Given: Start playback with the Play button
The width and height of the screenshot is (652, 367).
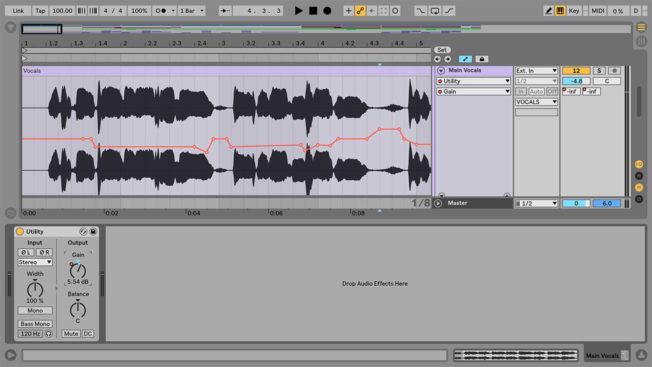Looking at the screenshot, I should 299,11.
